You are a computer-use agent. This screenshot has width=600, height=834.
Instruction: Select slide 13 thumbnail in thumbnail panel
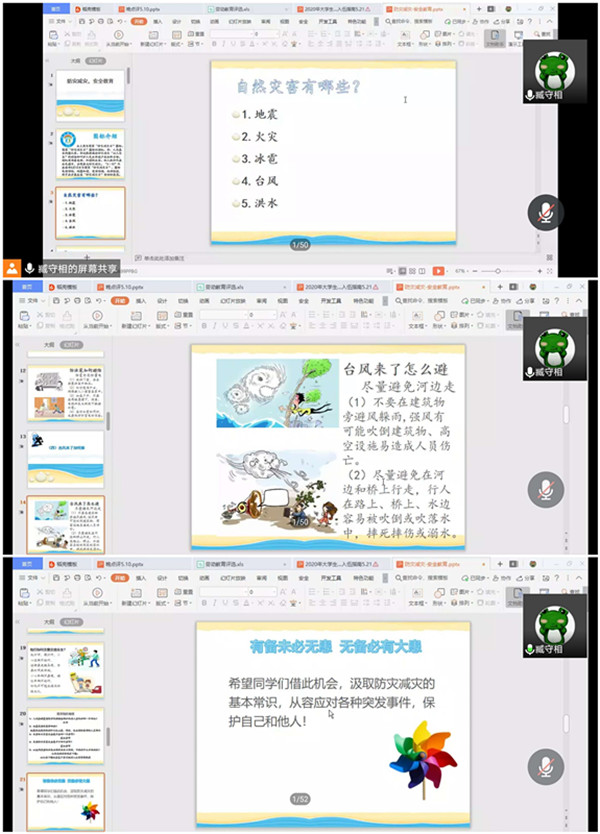(66, 458)
